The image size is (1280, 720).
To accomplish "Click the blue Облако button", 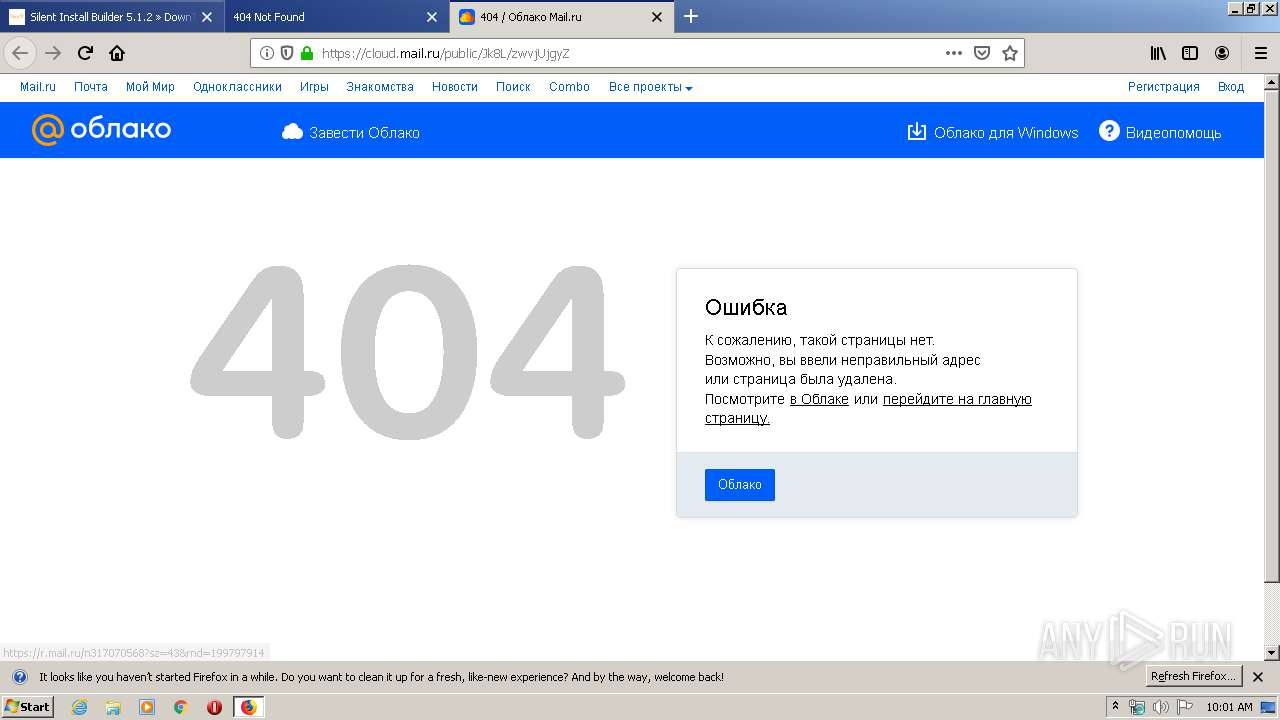I will click(740, 485).
